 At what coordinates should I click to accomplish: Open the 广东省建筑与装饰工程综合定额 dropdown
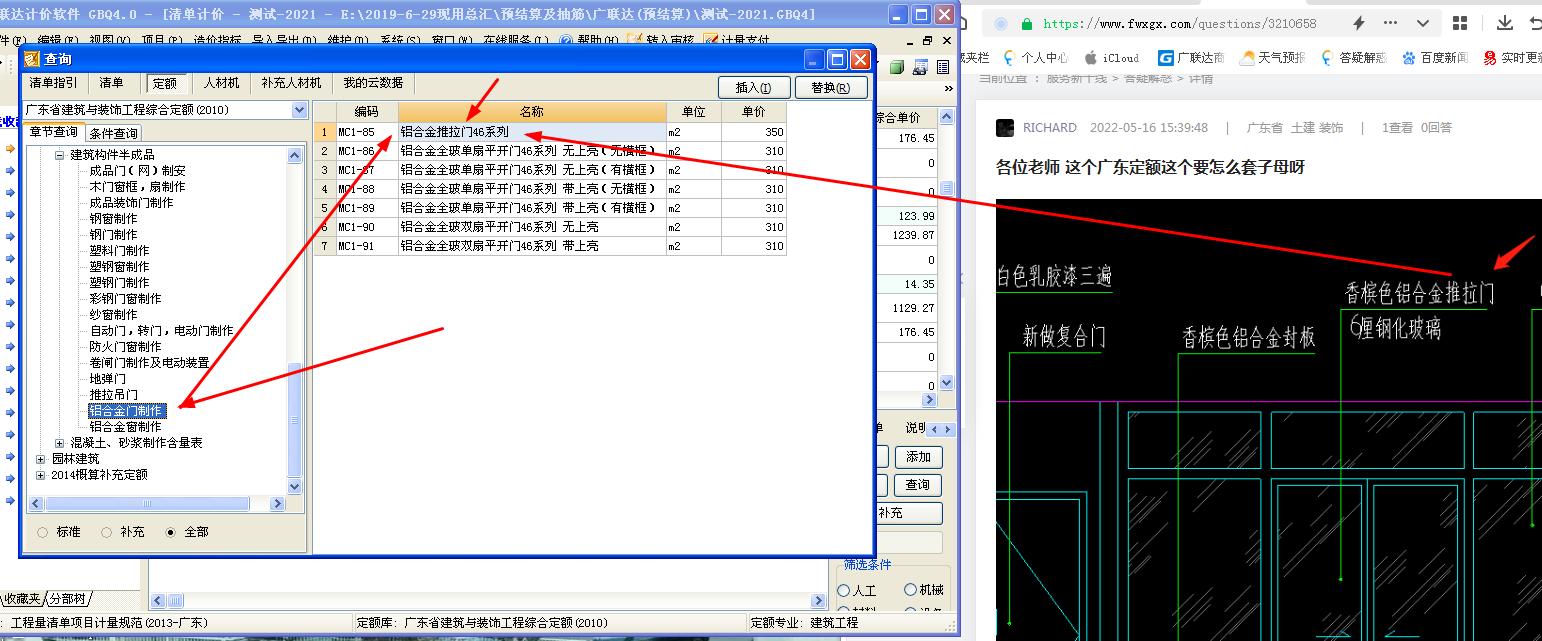pos(299,109)
